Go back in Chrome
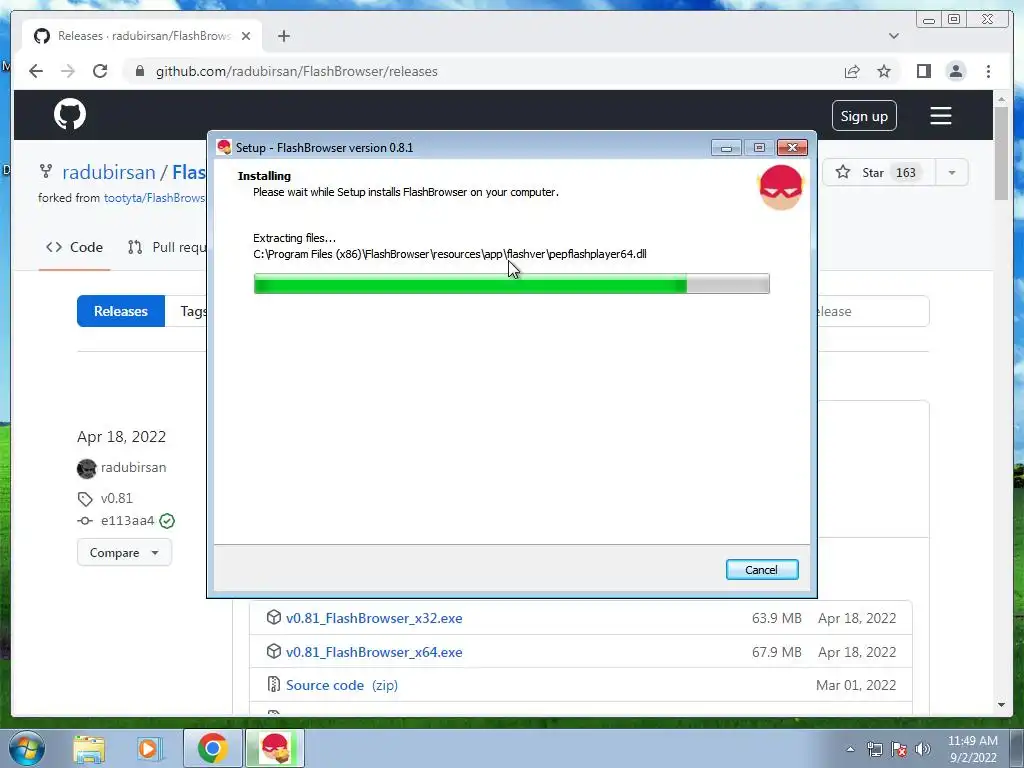 click(x=35, y=71)
